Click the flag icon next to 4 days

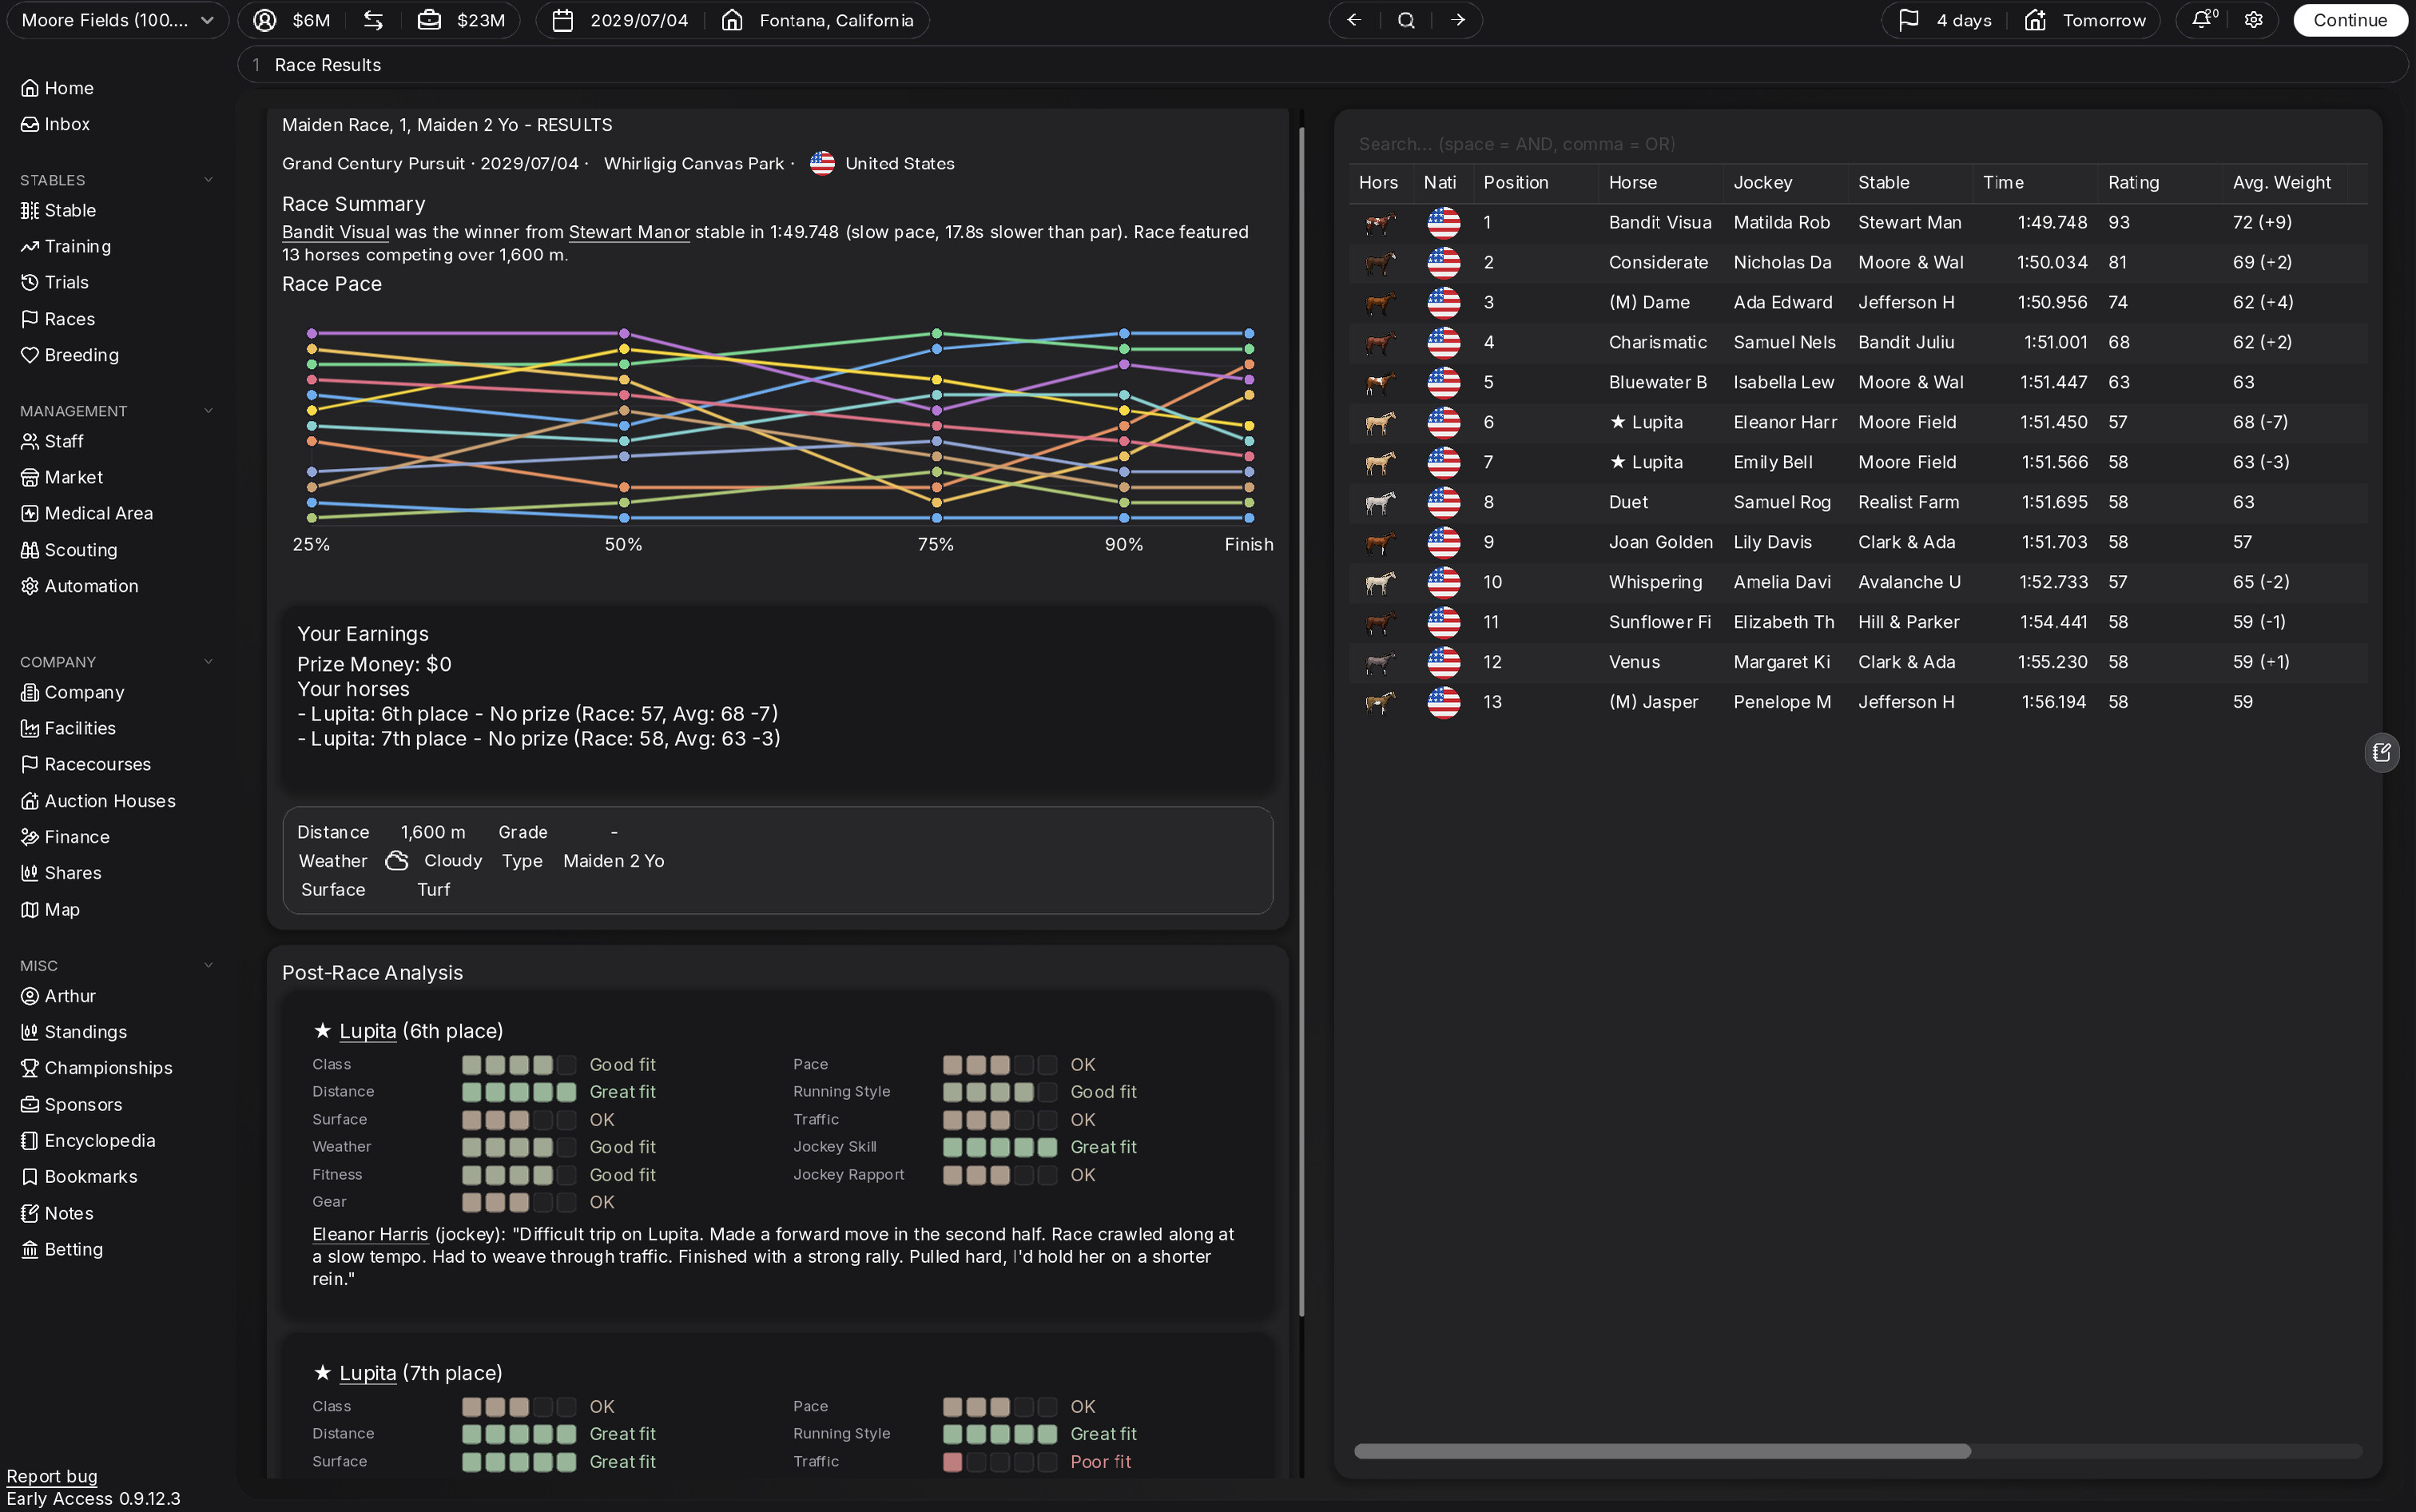[x=1908, y=20]
